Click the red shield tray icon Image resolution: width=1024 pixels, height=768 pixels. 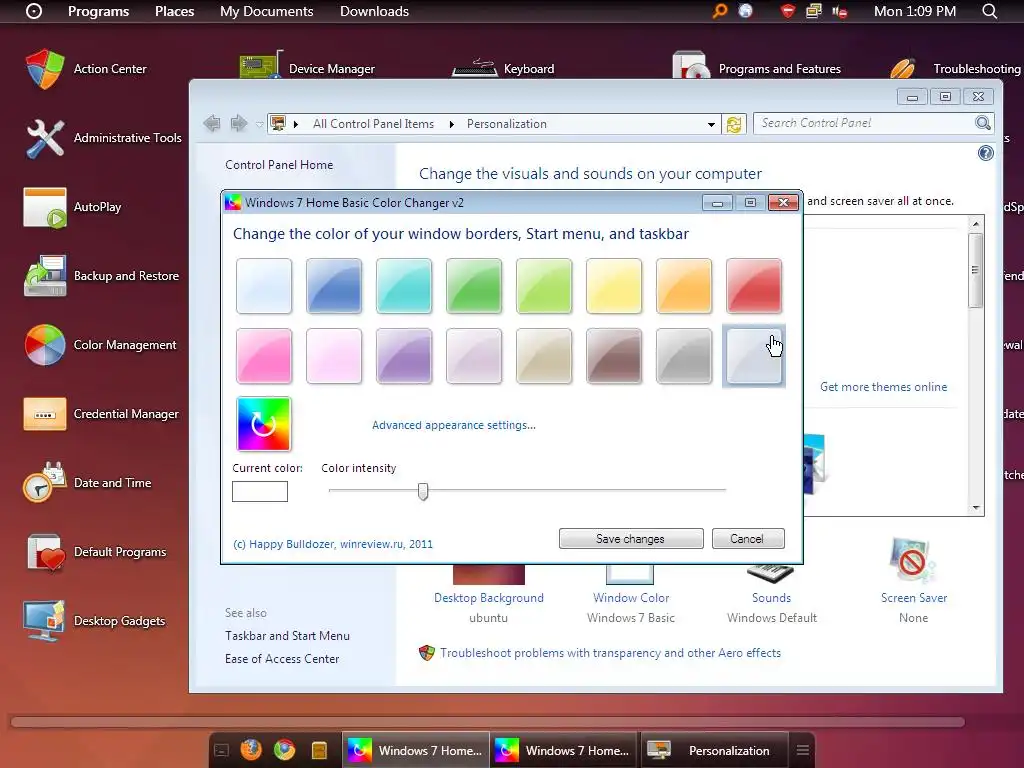pyautogui.click(x=788, y=11)
